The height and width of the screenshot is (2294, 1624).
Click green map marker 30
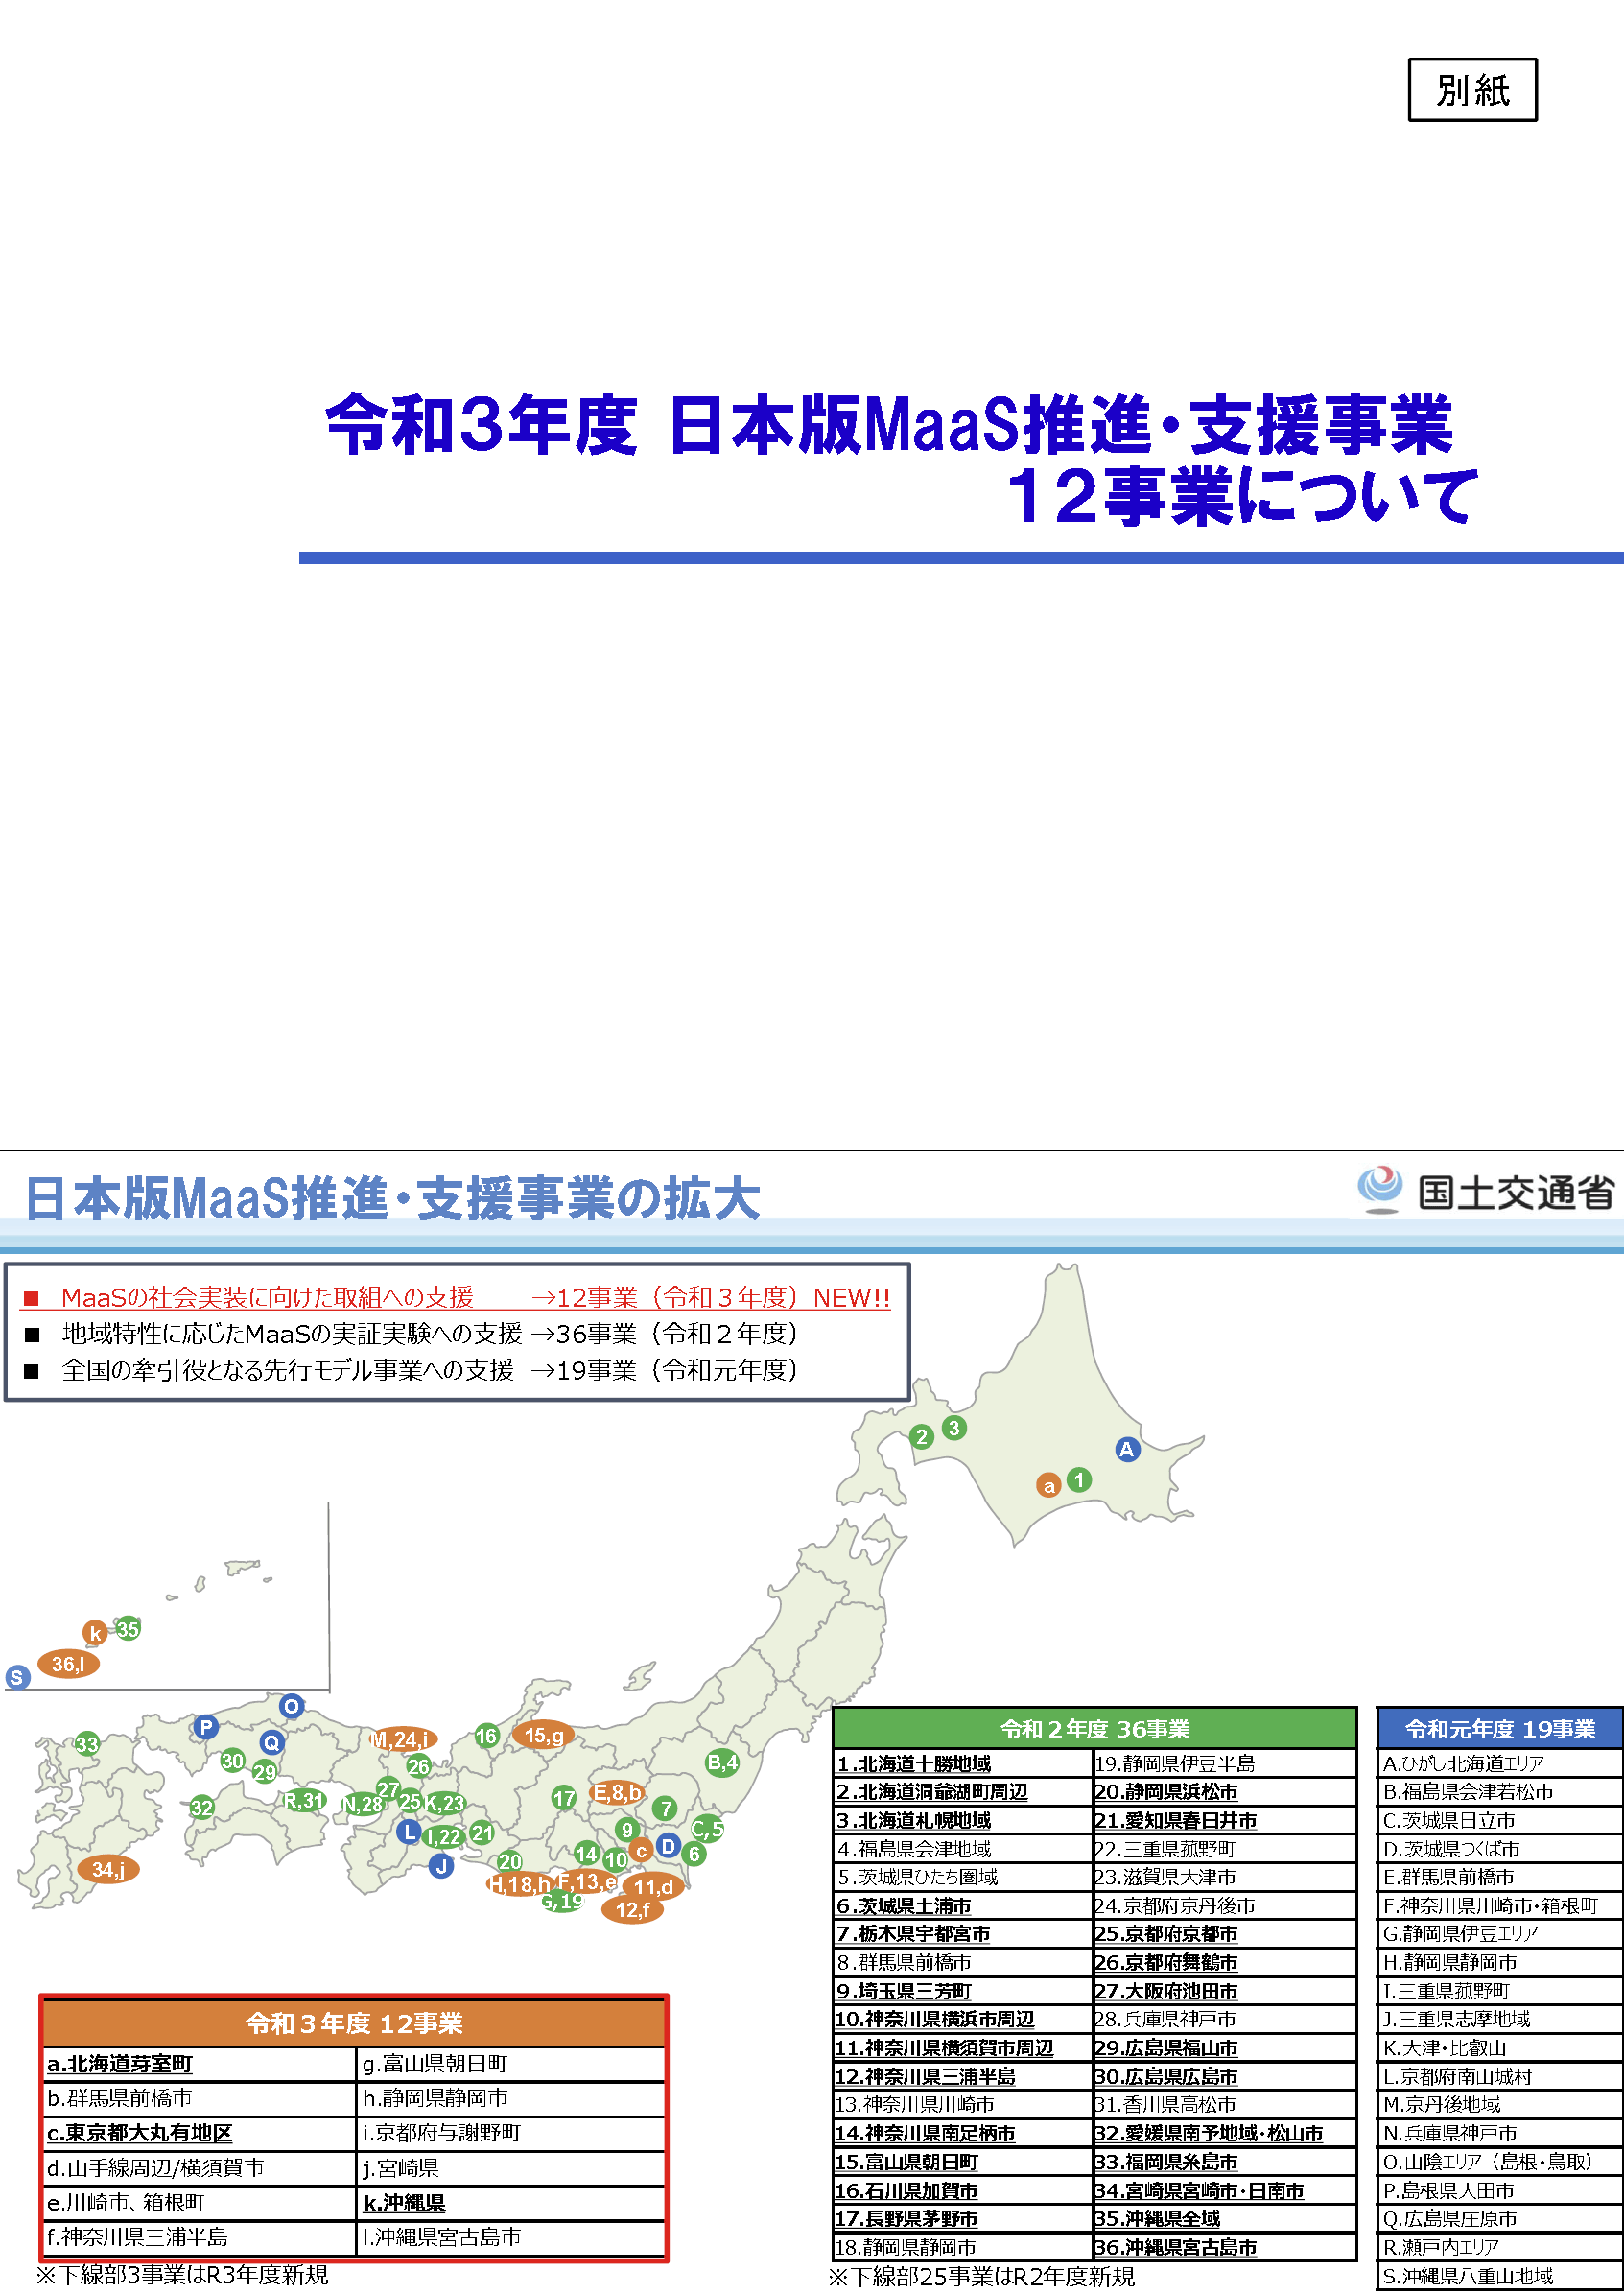pyautogui.click(x=232, y=1761)
